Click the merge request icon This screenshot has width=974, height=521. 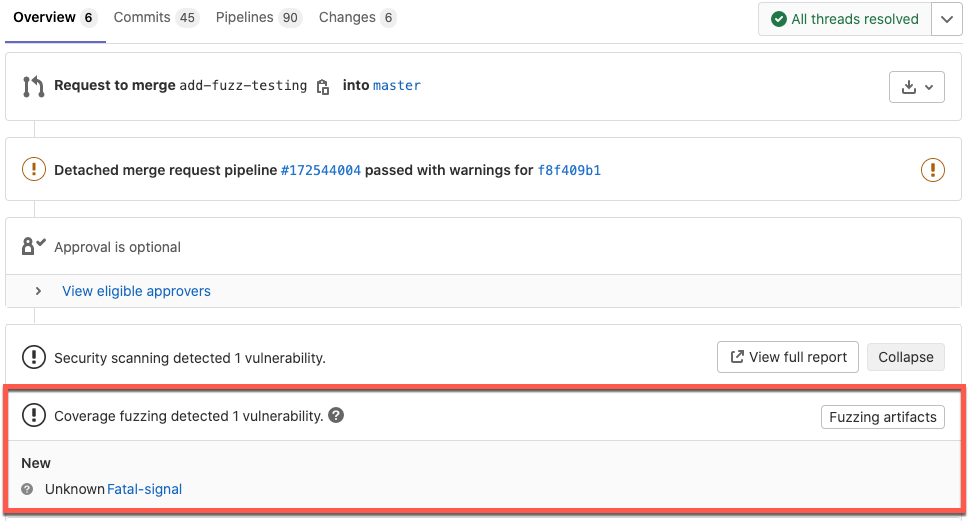pos(34,86)
